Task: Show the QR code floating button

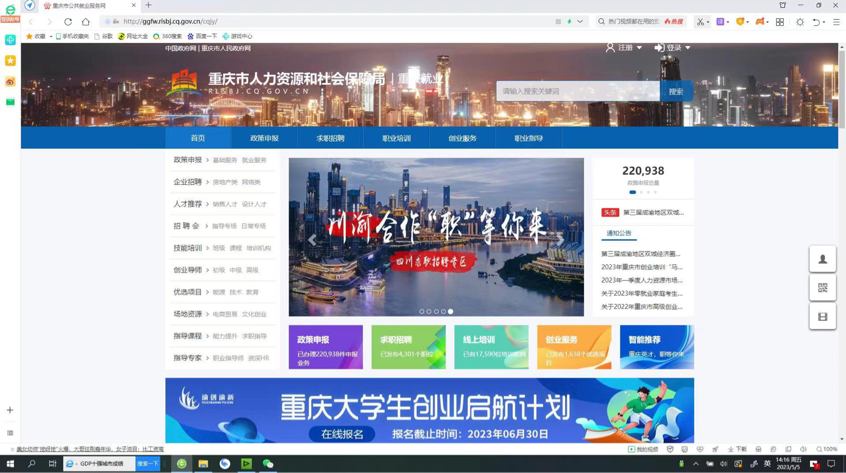Action: tap(822, 288)
